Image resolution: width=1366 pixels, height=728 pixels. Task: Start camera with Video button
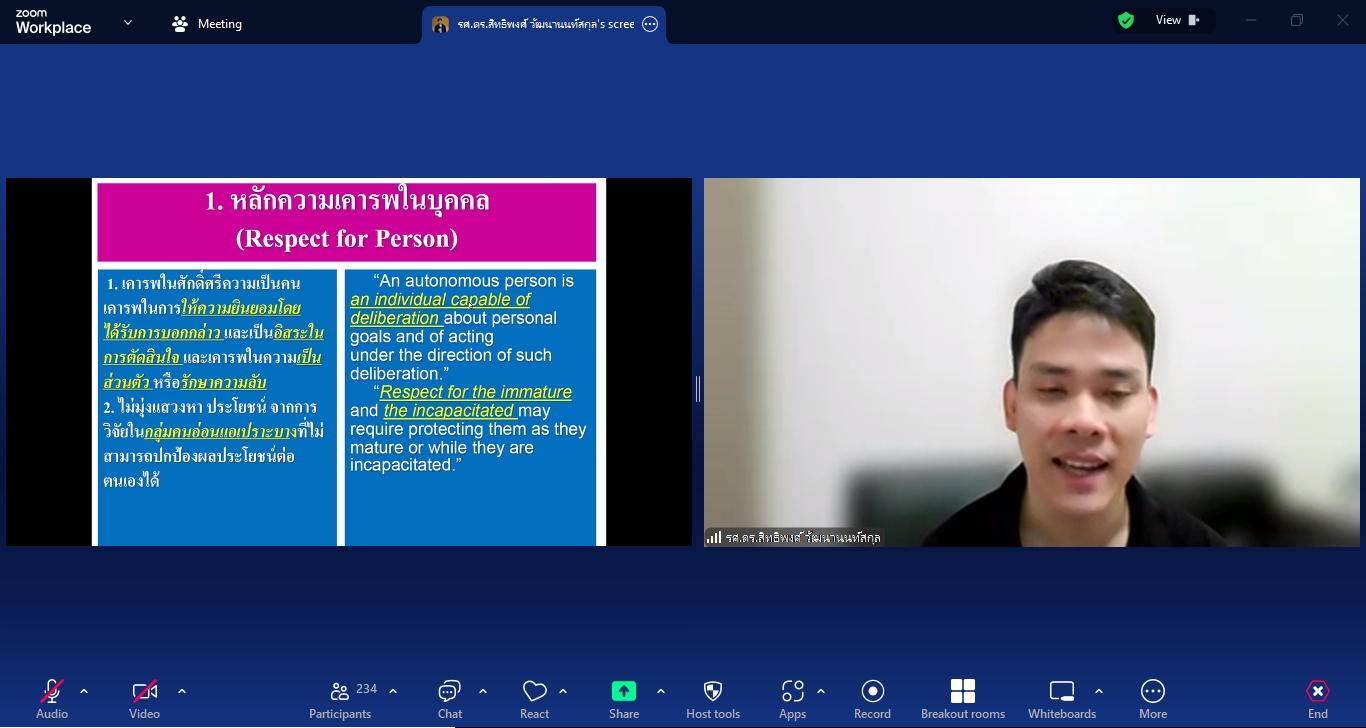point(144,699)
